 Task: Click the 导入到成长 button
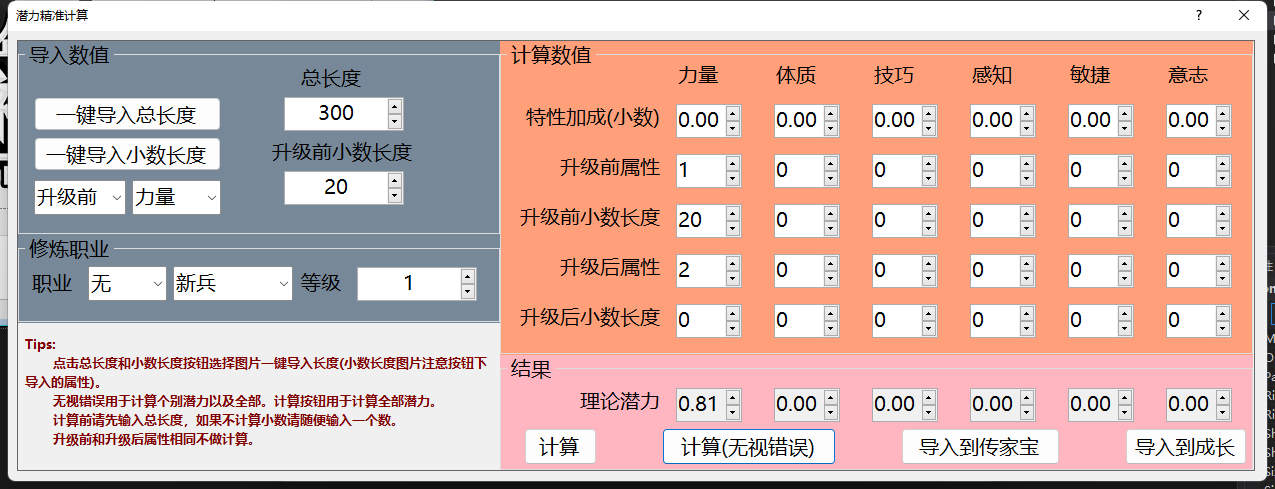point(1185,446)
